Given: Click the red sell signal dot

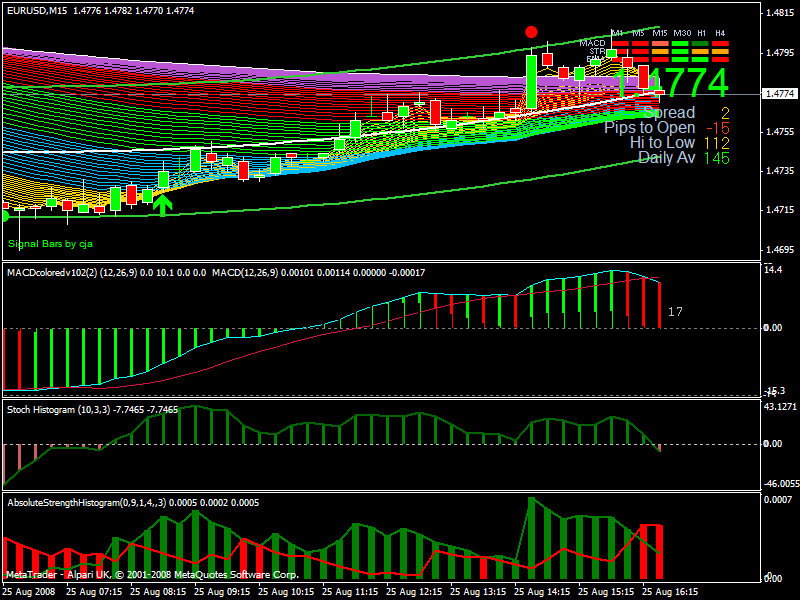Looking at the screenshot, I should [x=531, y=32].
